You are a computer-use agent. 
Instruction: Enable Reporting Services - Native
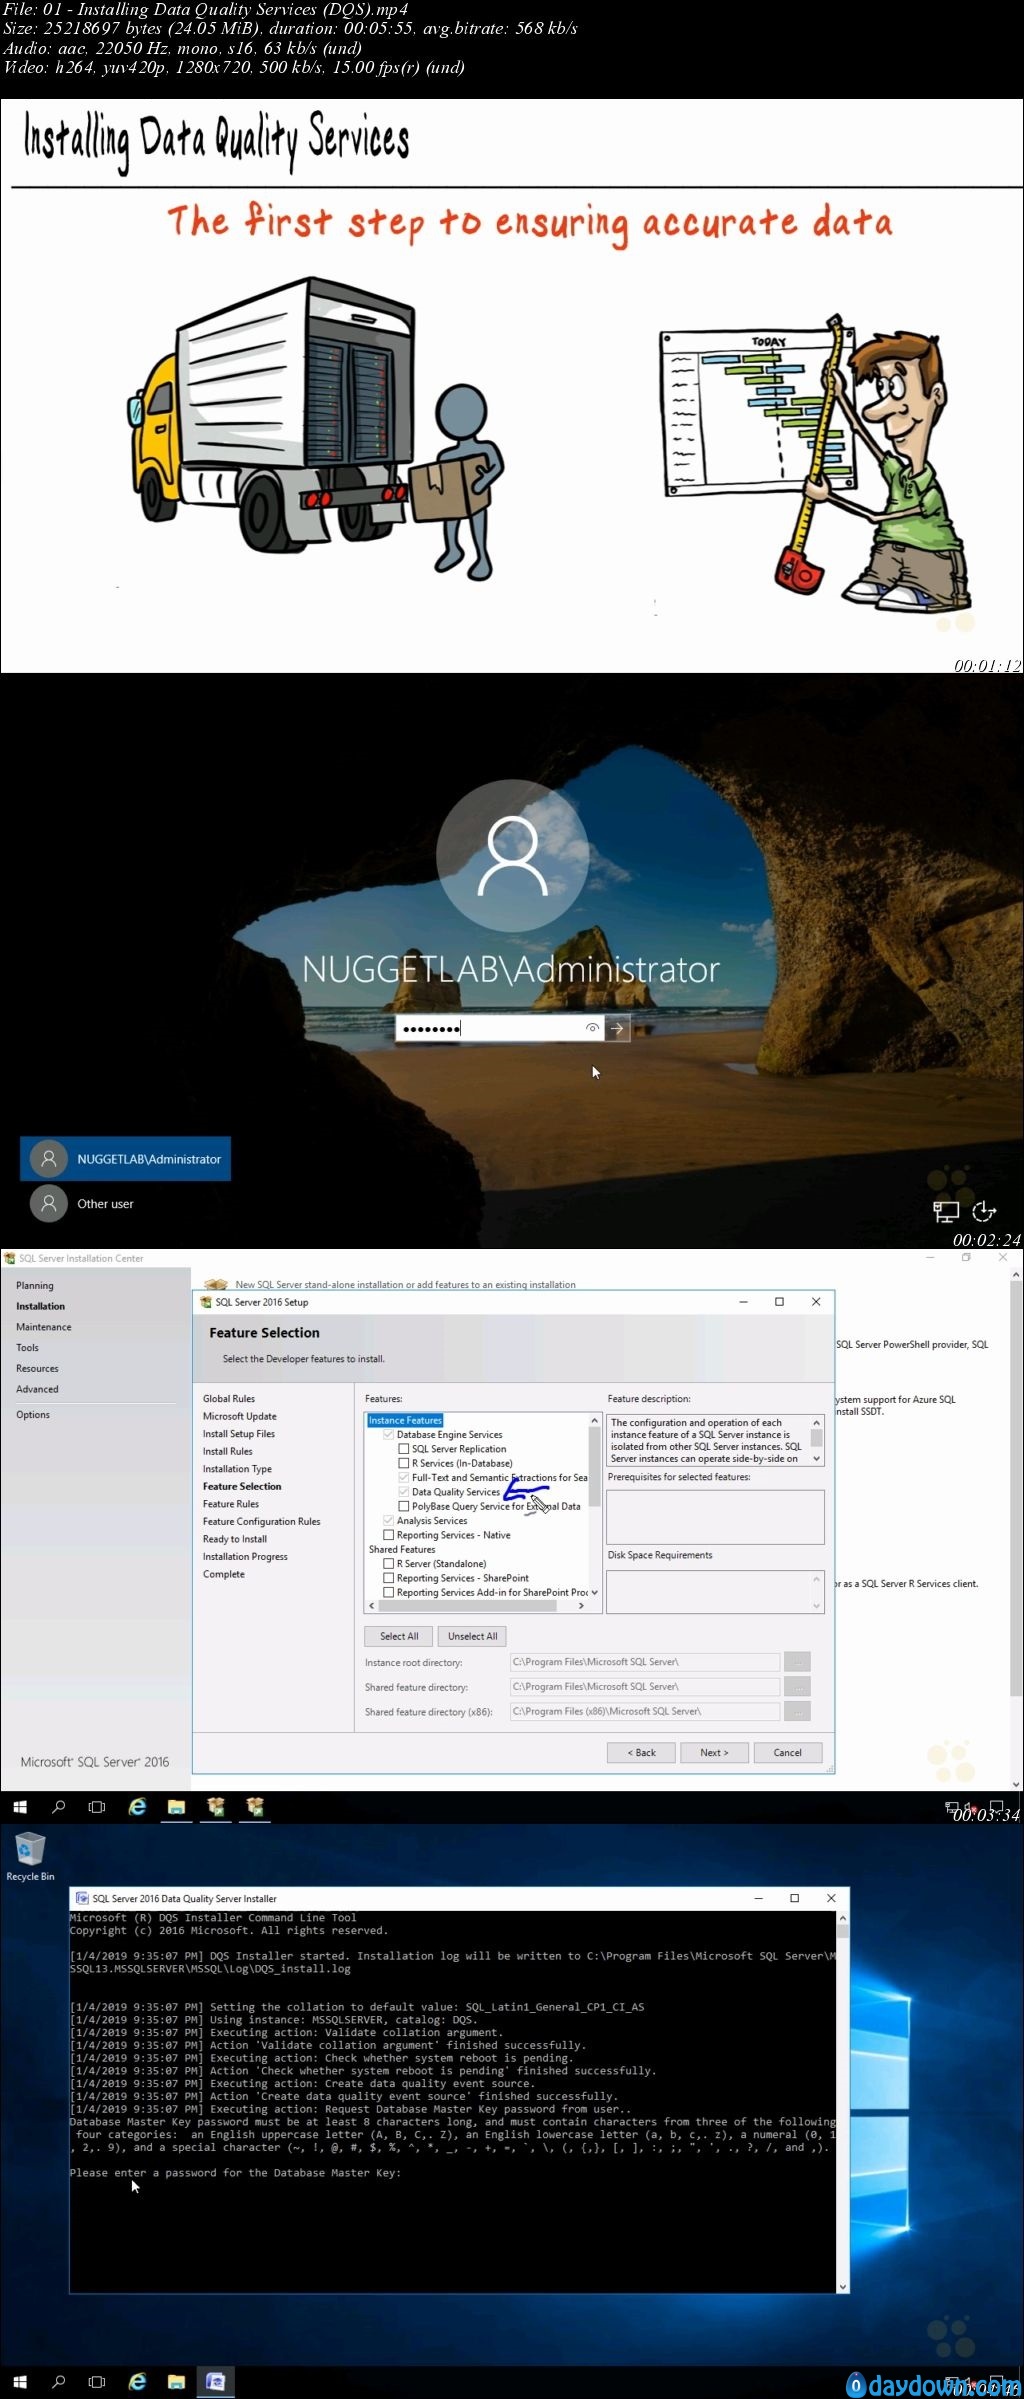coord(389,1535)
